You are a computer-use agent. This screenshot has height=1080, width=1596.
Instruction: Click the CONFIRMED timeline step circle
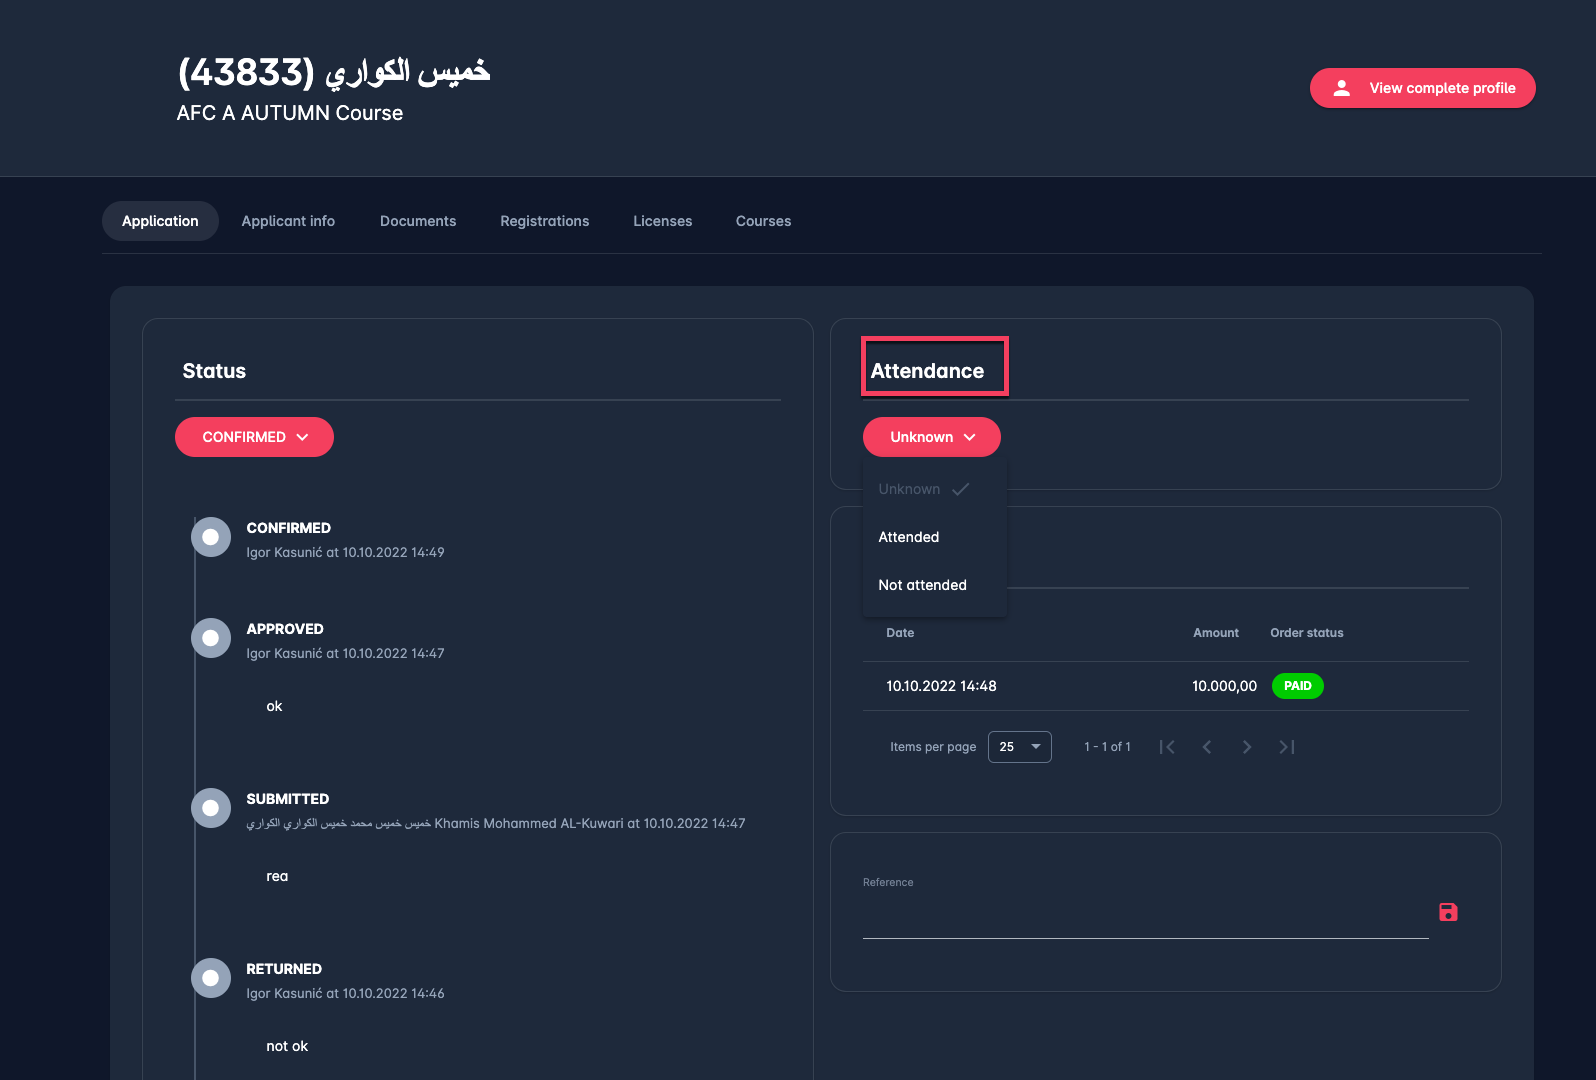tap(211, 537)
